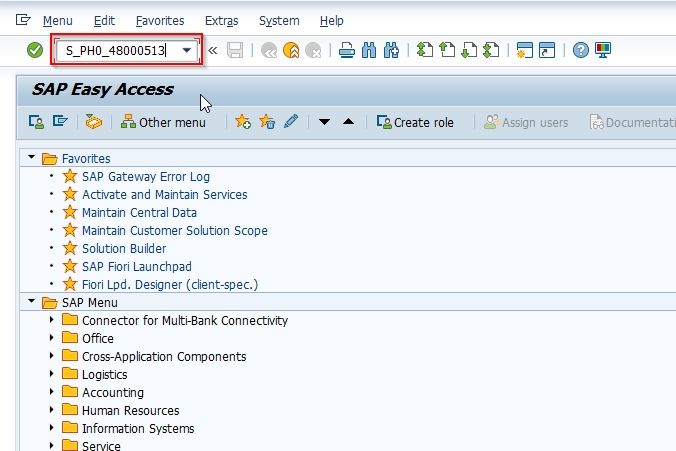The width and height of the screenshot is (676, 451).
Task: Collapse the Favorites folder
Action: [31, 157]
